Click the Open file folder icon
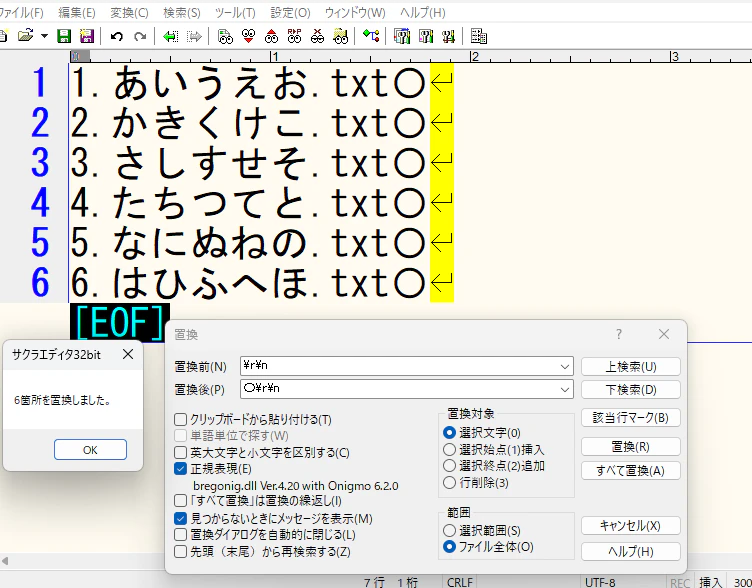Image resolution: width=752 pixels, height=588 pixels. pos(25,36)
